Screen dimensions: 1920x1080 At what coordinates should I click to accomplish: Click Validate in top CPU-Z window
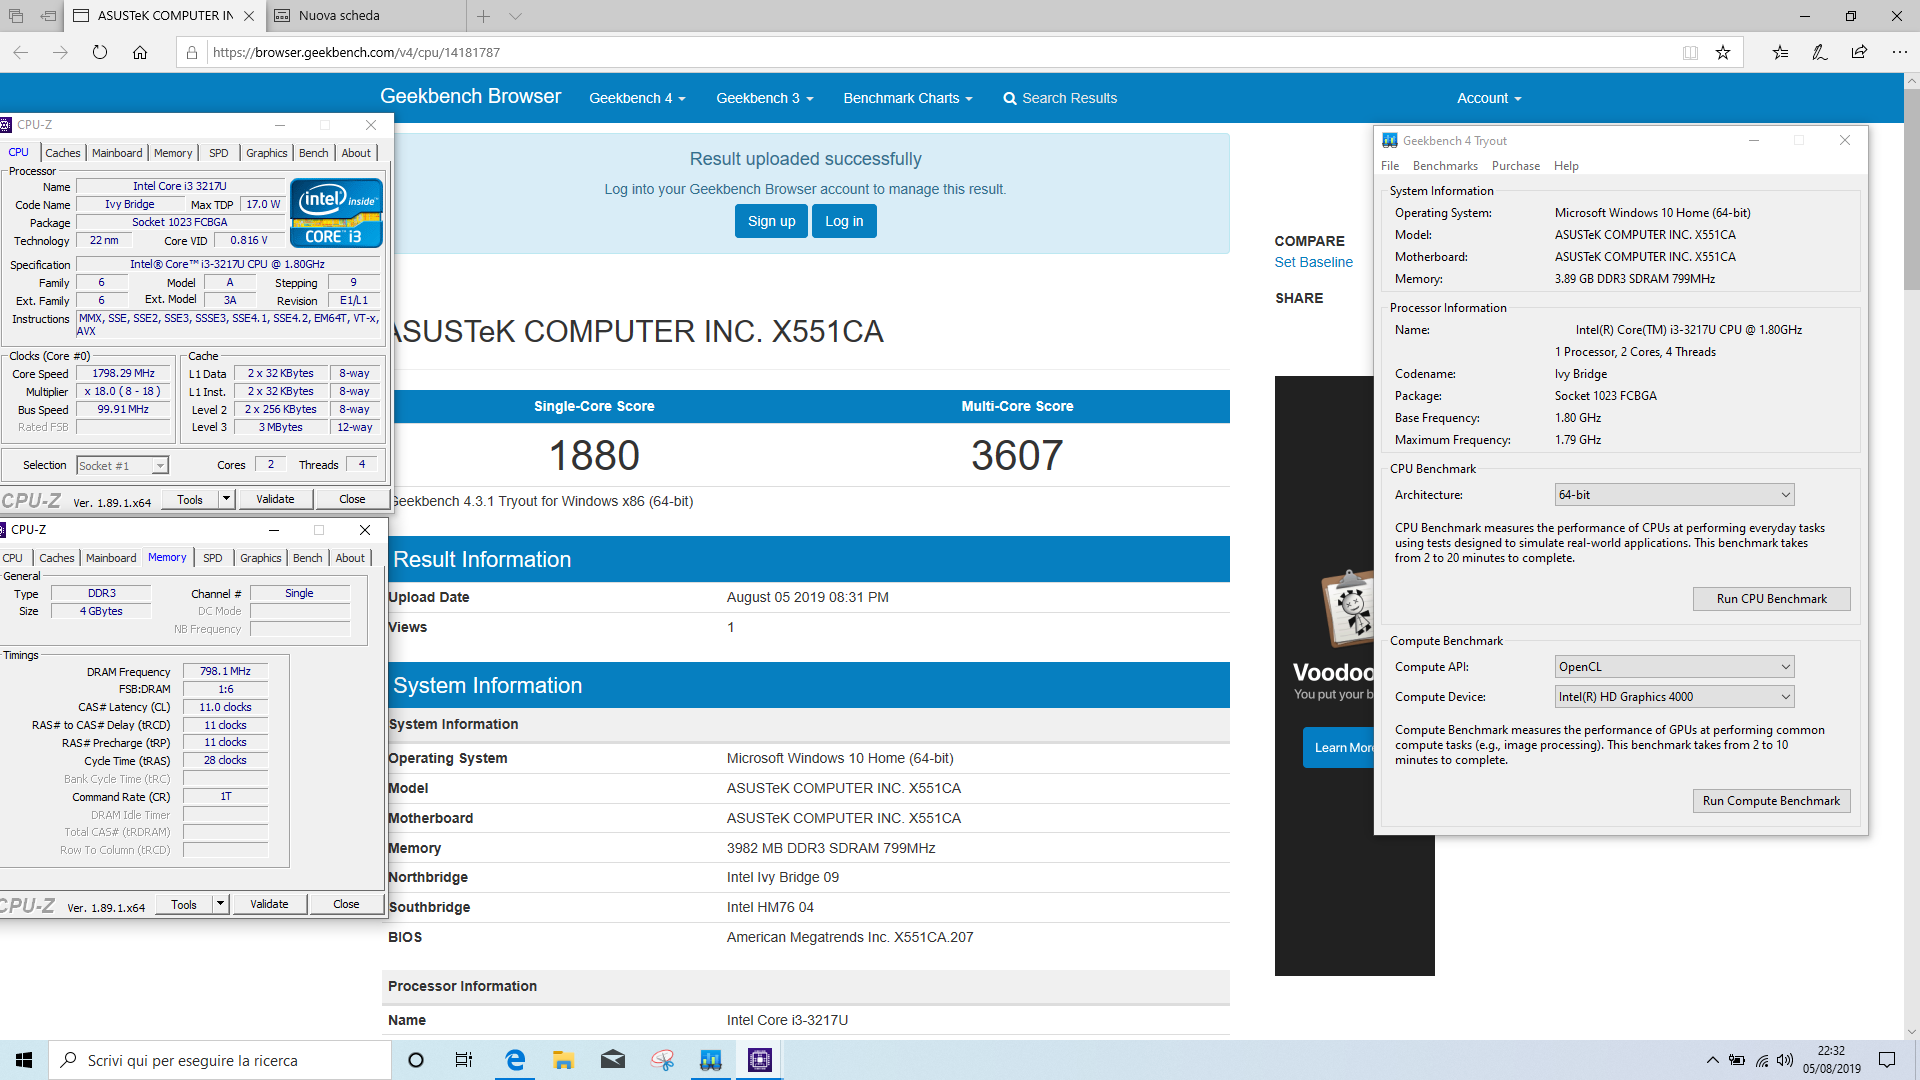pyautogui.click(x=275, y=499)
